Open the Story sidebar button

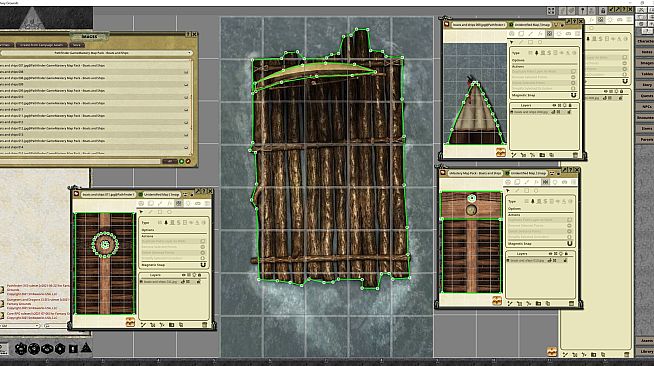[x=646, y=85]
